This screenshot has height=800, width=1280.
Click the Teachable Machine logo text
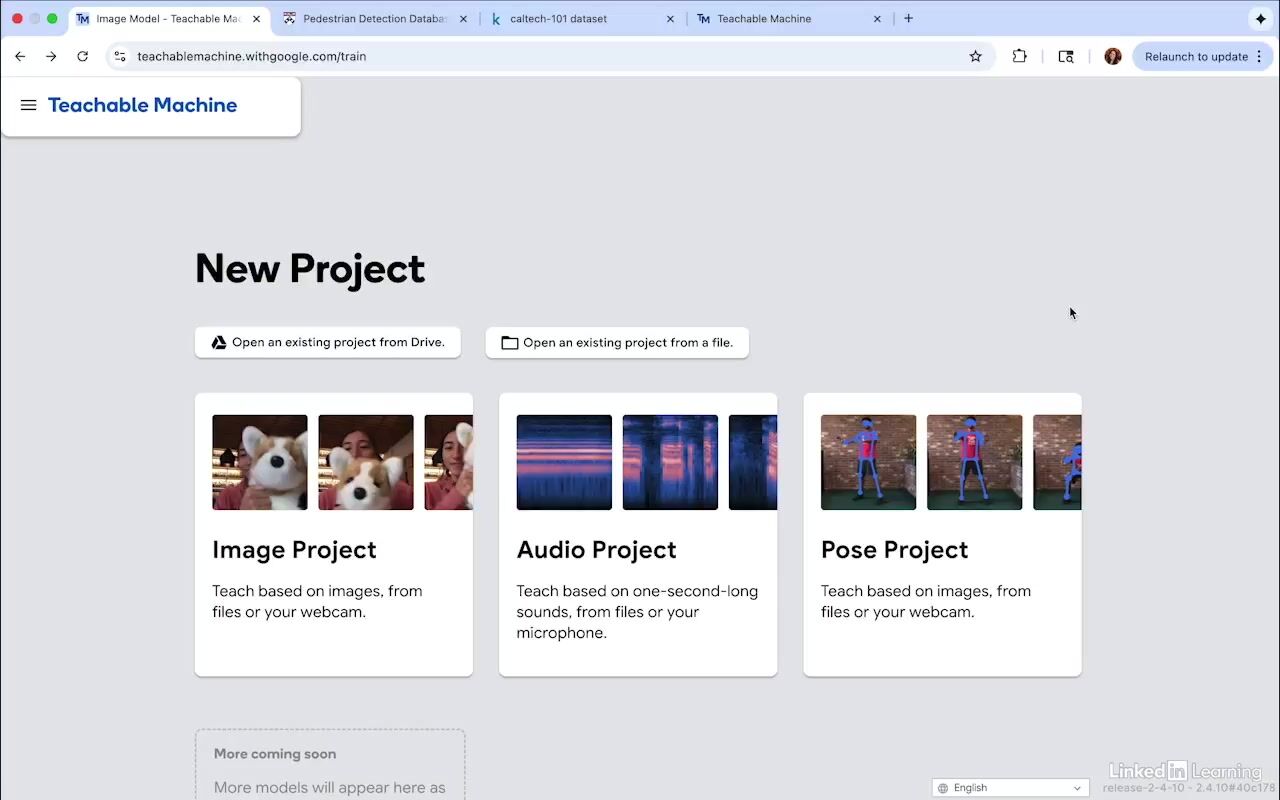pyautogui.click(x=142, y=105)
